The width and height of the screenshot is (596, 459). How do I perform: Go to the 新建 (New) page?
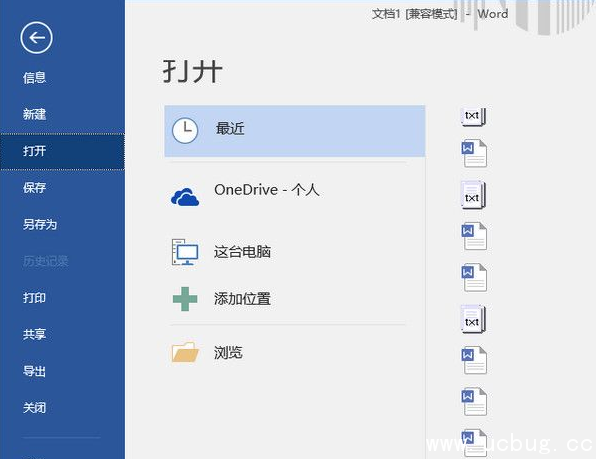35,114
